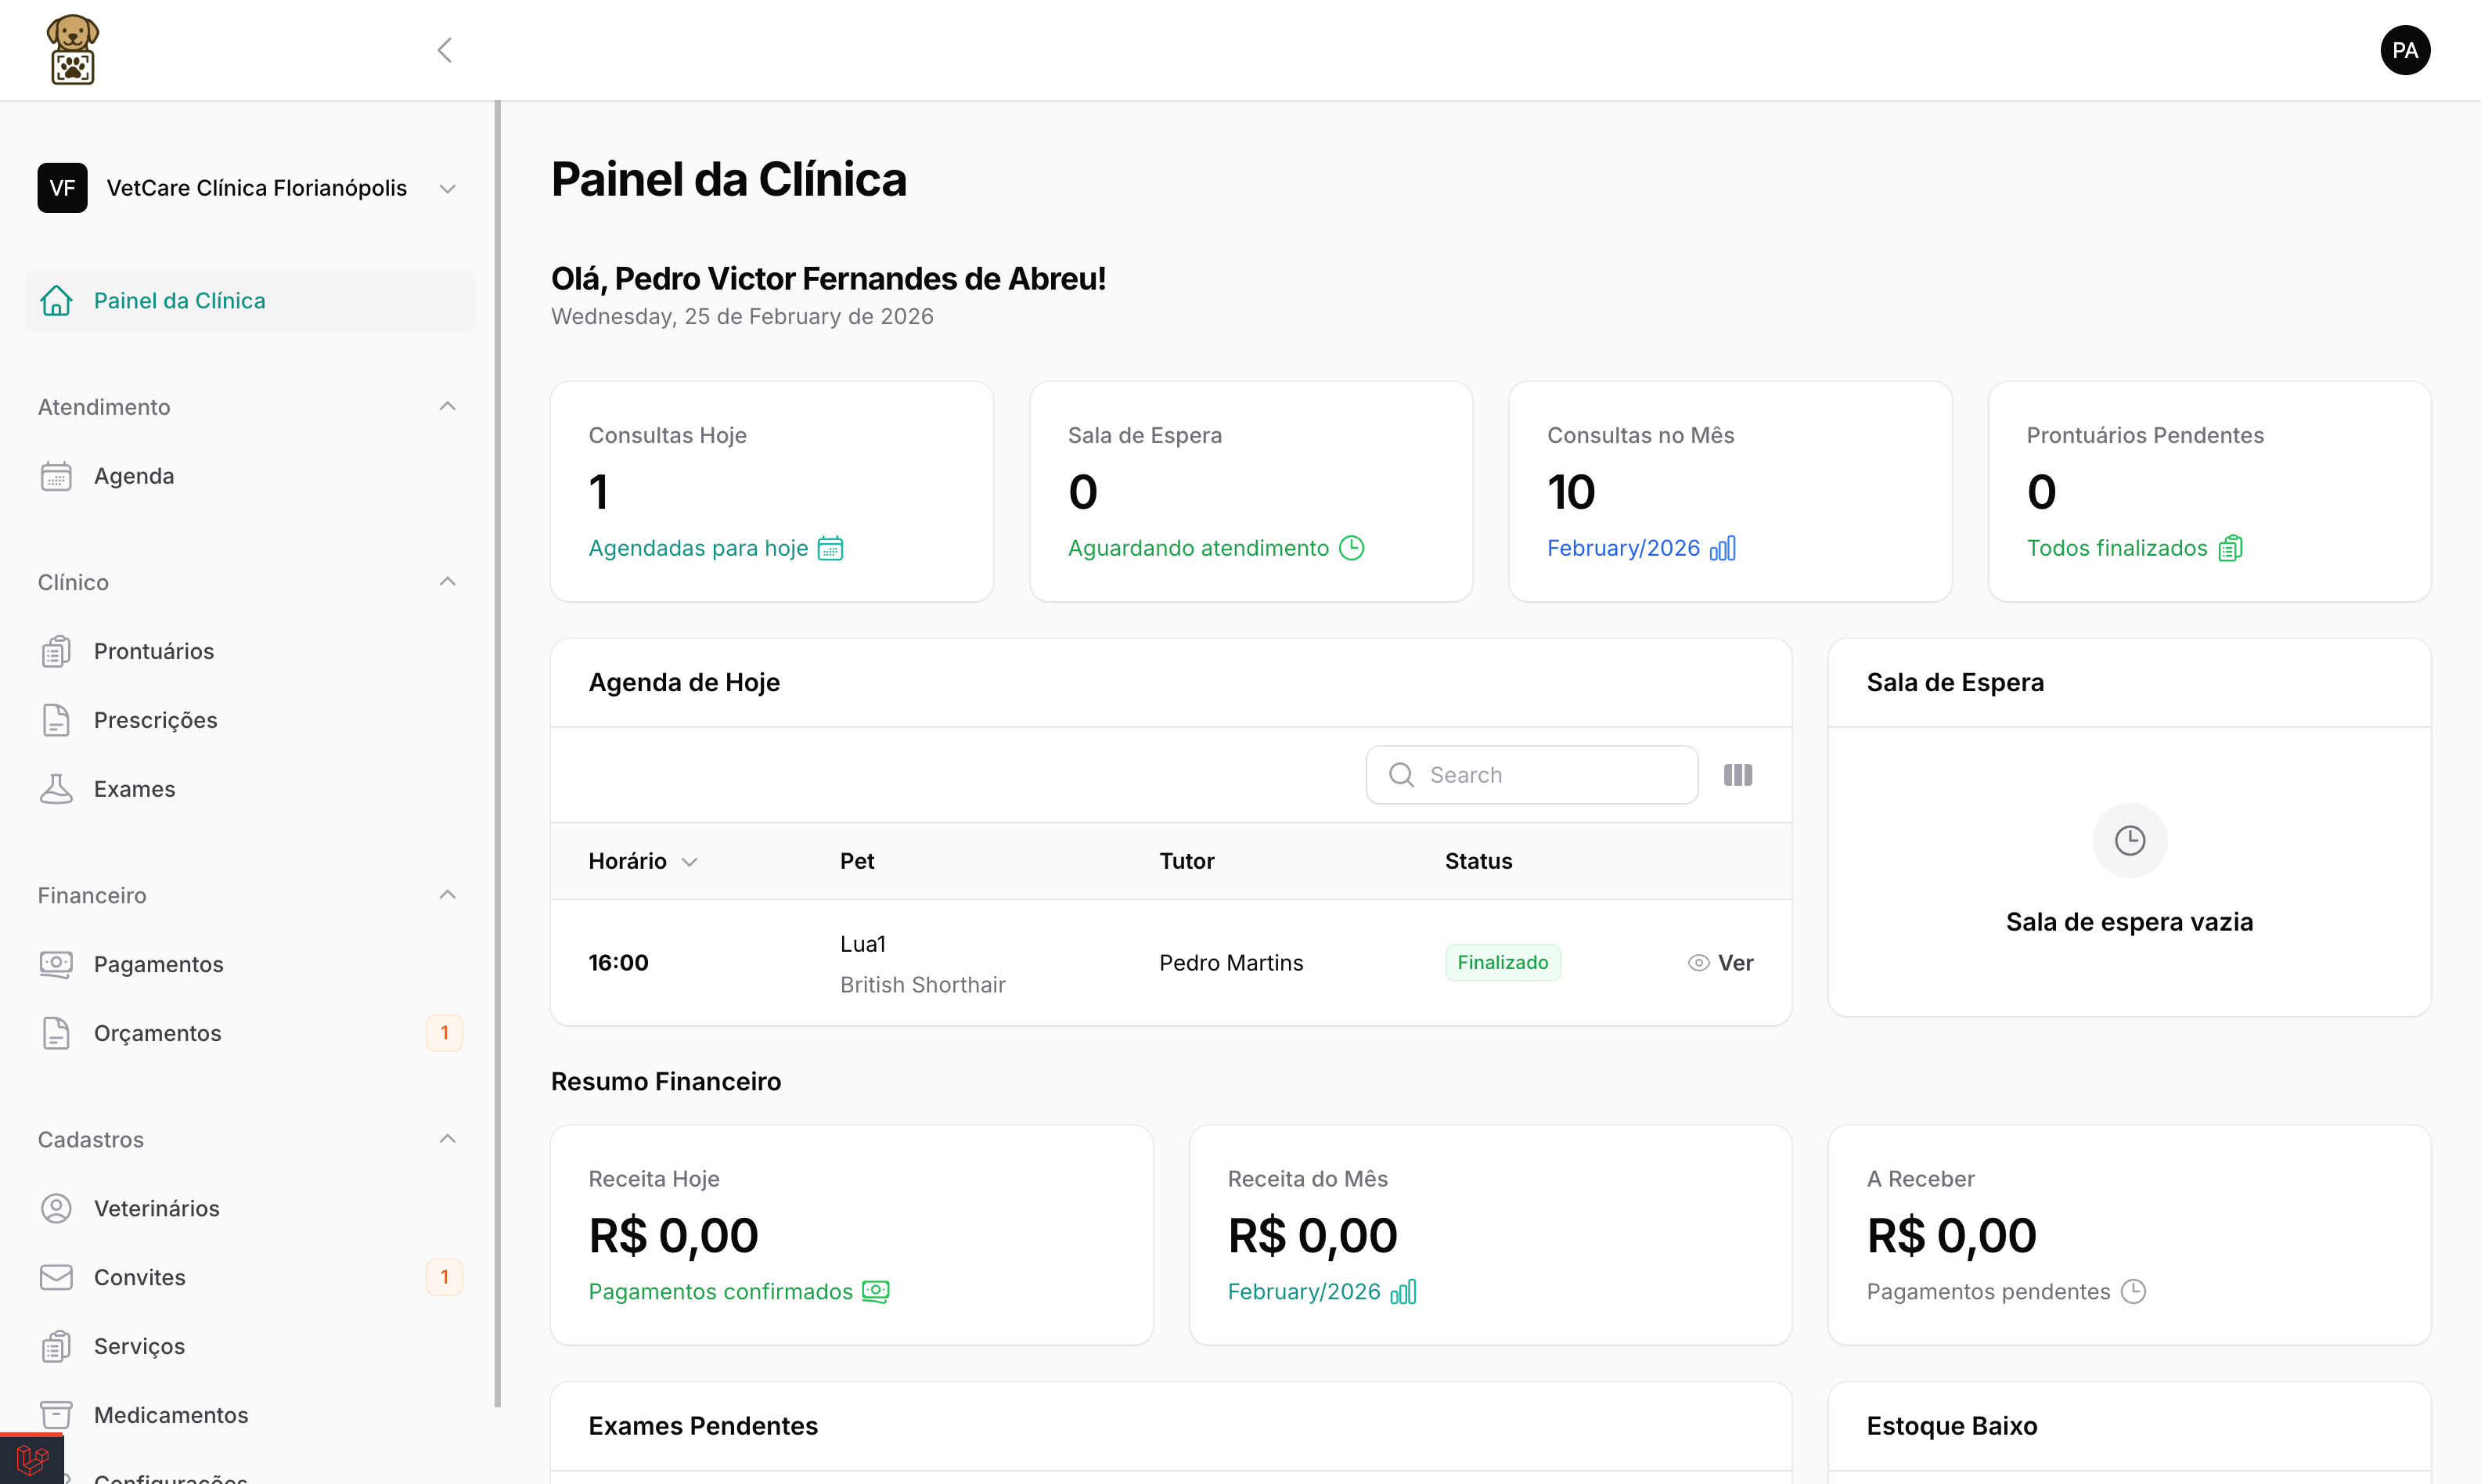View the 16:00 appointment via Ver
The image size is (2481, 1484).
coord(1720,963)
